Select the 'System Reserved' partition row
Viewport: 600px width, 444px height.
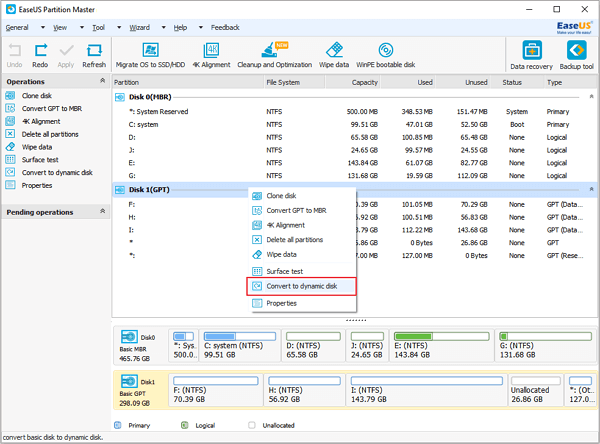click(354, 112)
